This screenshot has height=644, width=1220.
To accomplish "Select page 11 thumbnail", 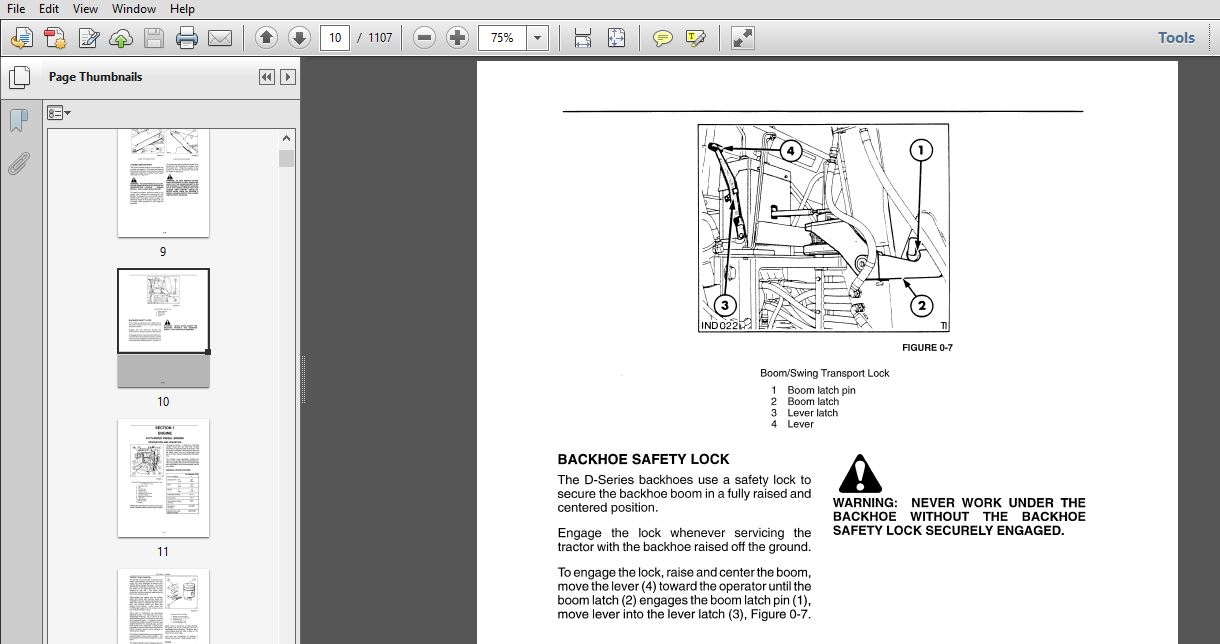I will [163, 478].
